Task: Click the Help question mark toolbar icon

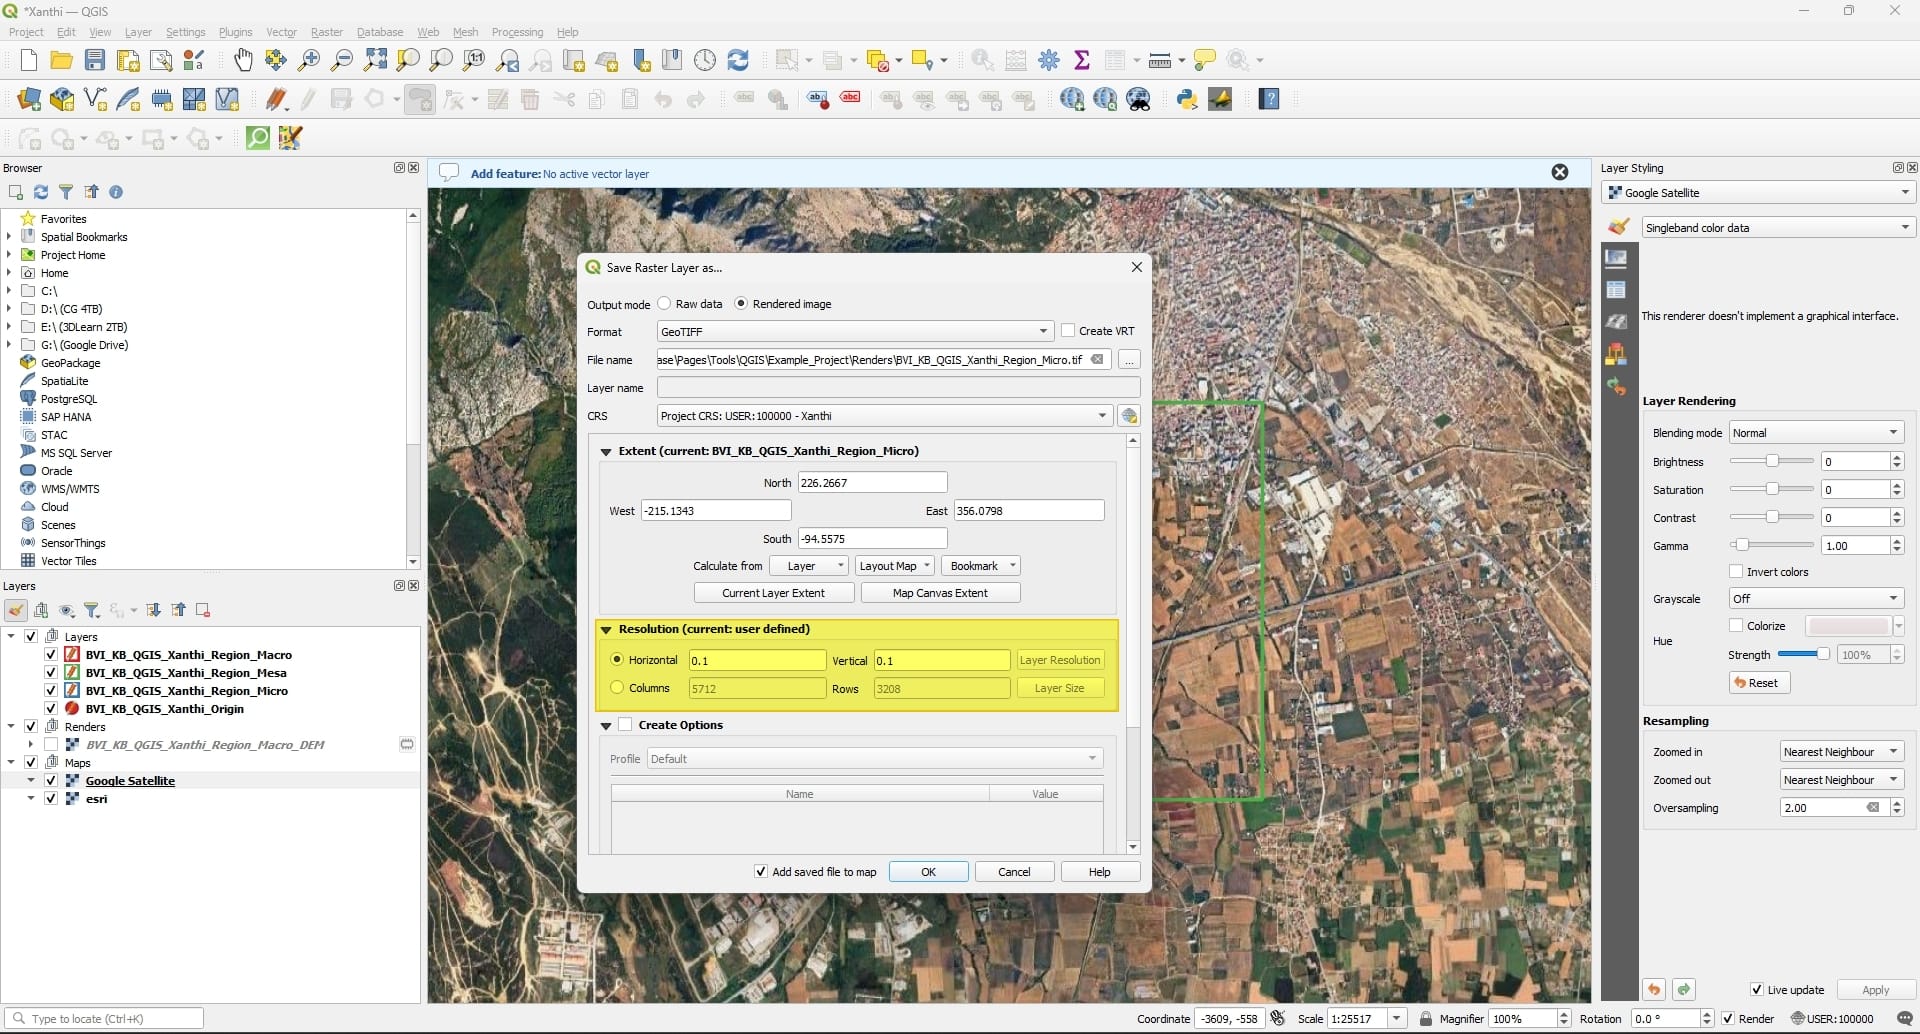Action: pyautogui.click(x=1269, y=99)
